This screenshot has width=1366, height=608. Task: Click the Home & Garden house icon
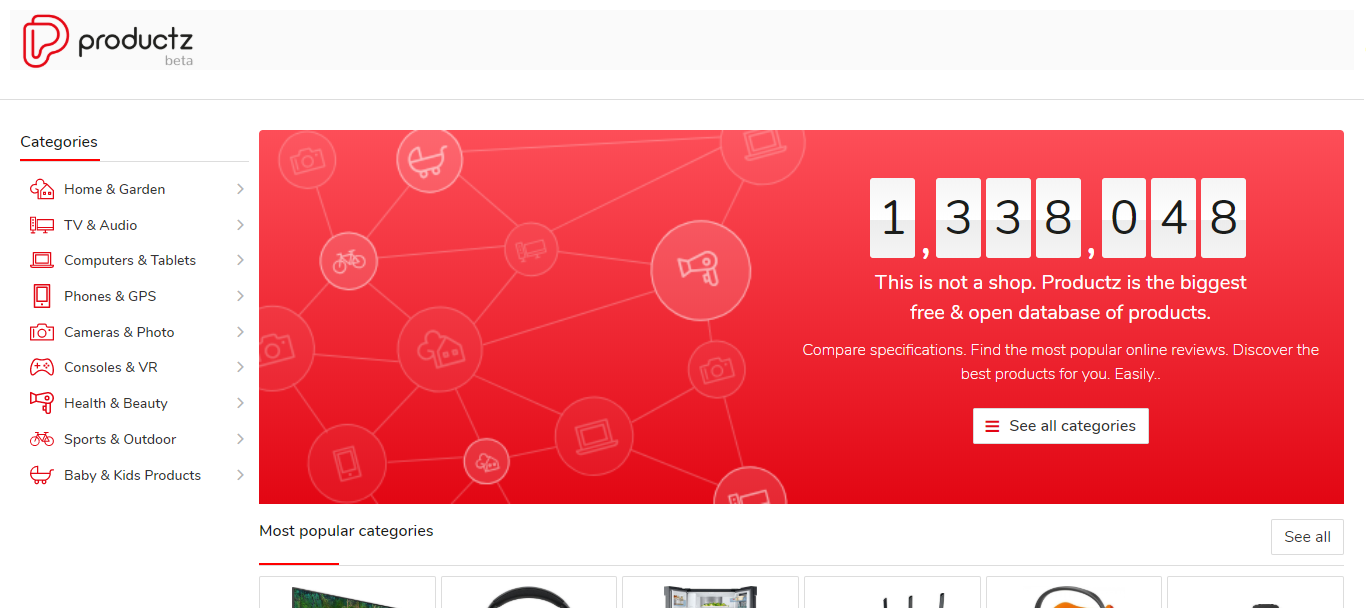click(41, 189)
